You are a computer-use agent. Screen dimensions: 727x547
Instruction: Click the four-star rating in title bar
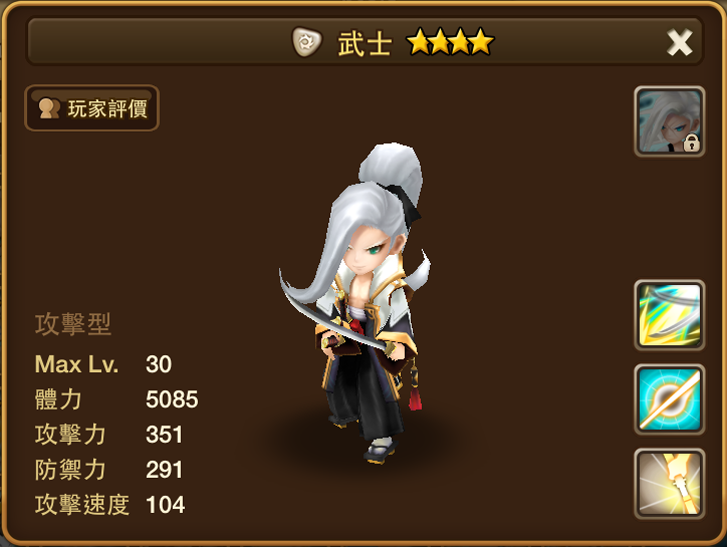tap(450, 42)
